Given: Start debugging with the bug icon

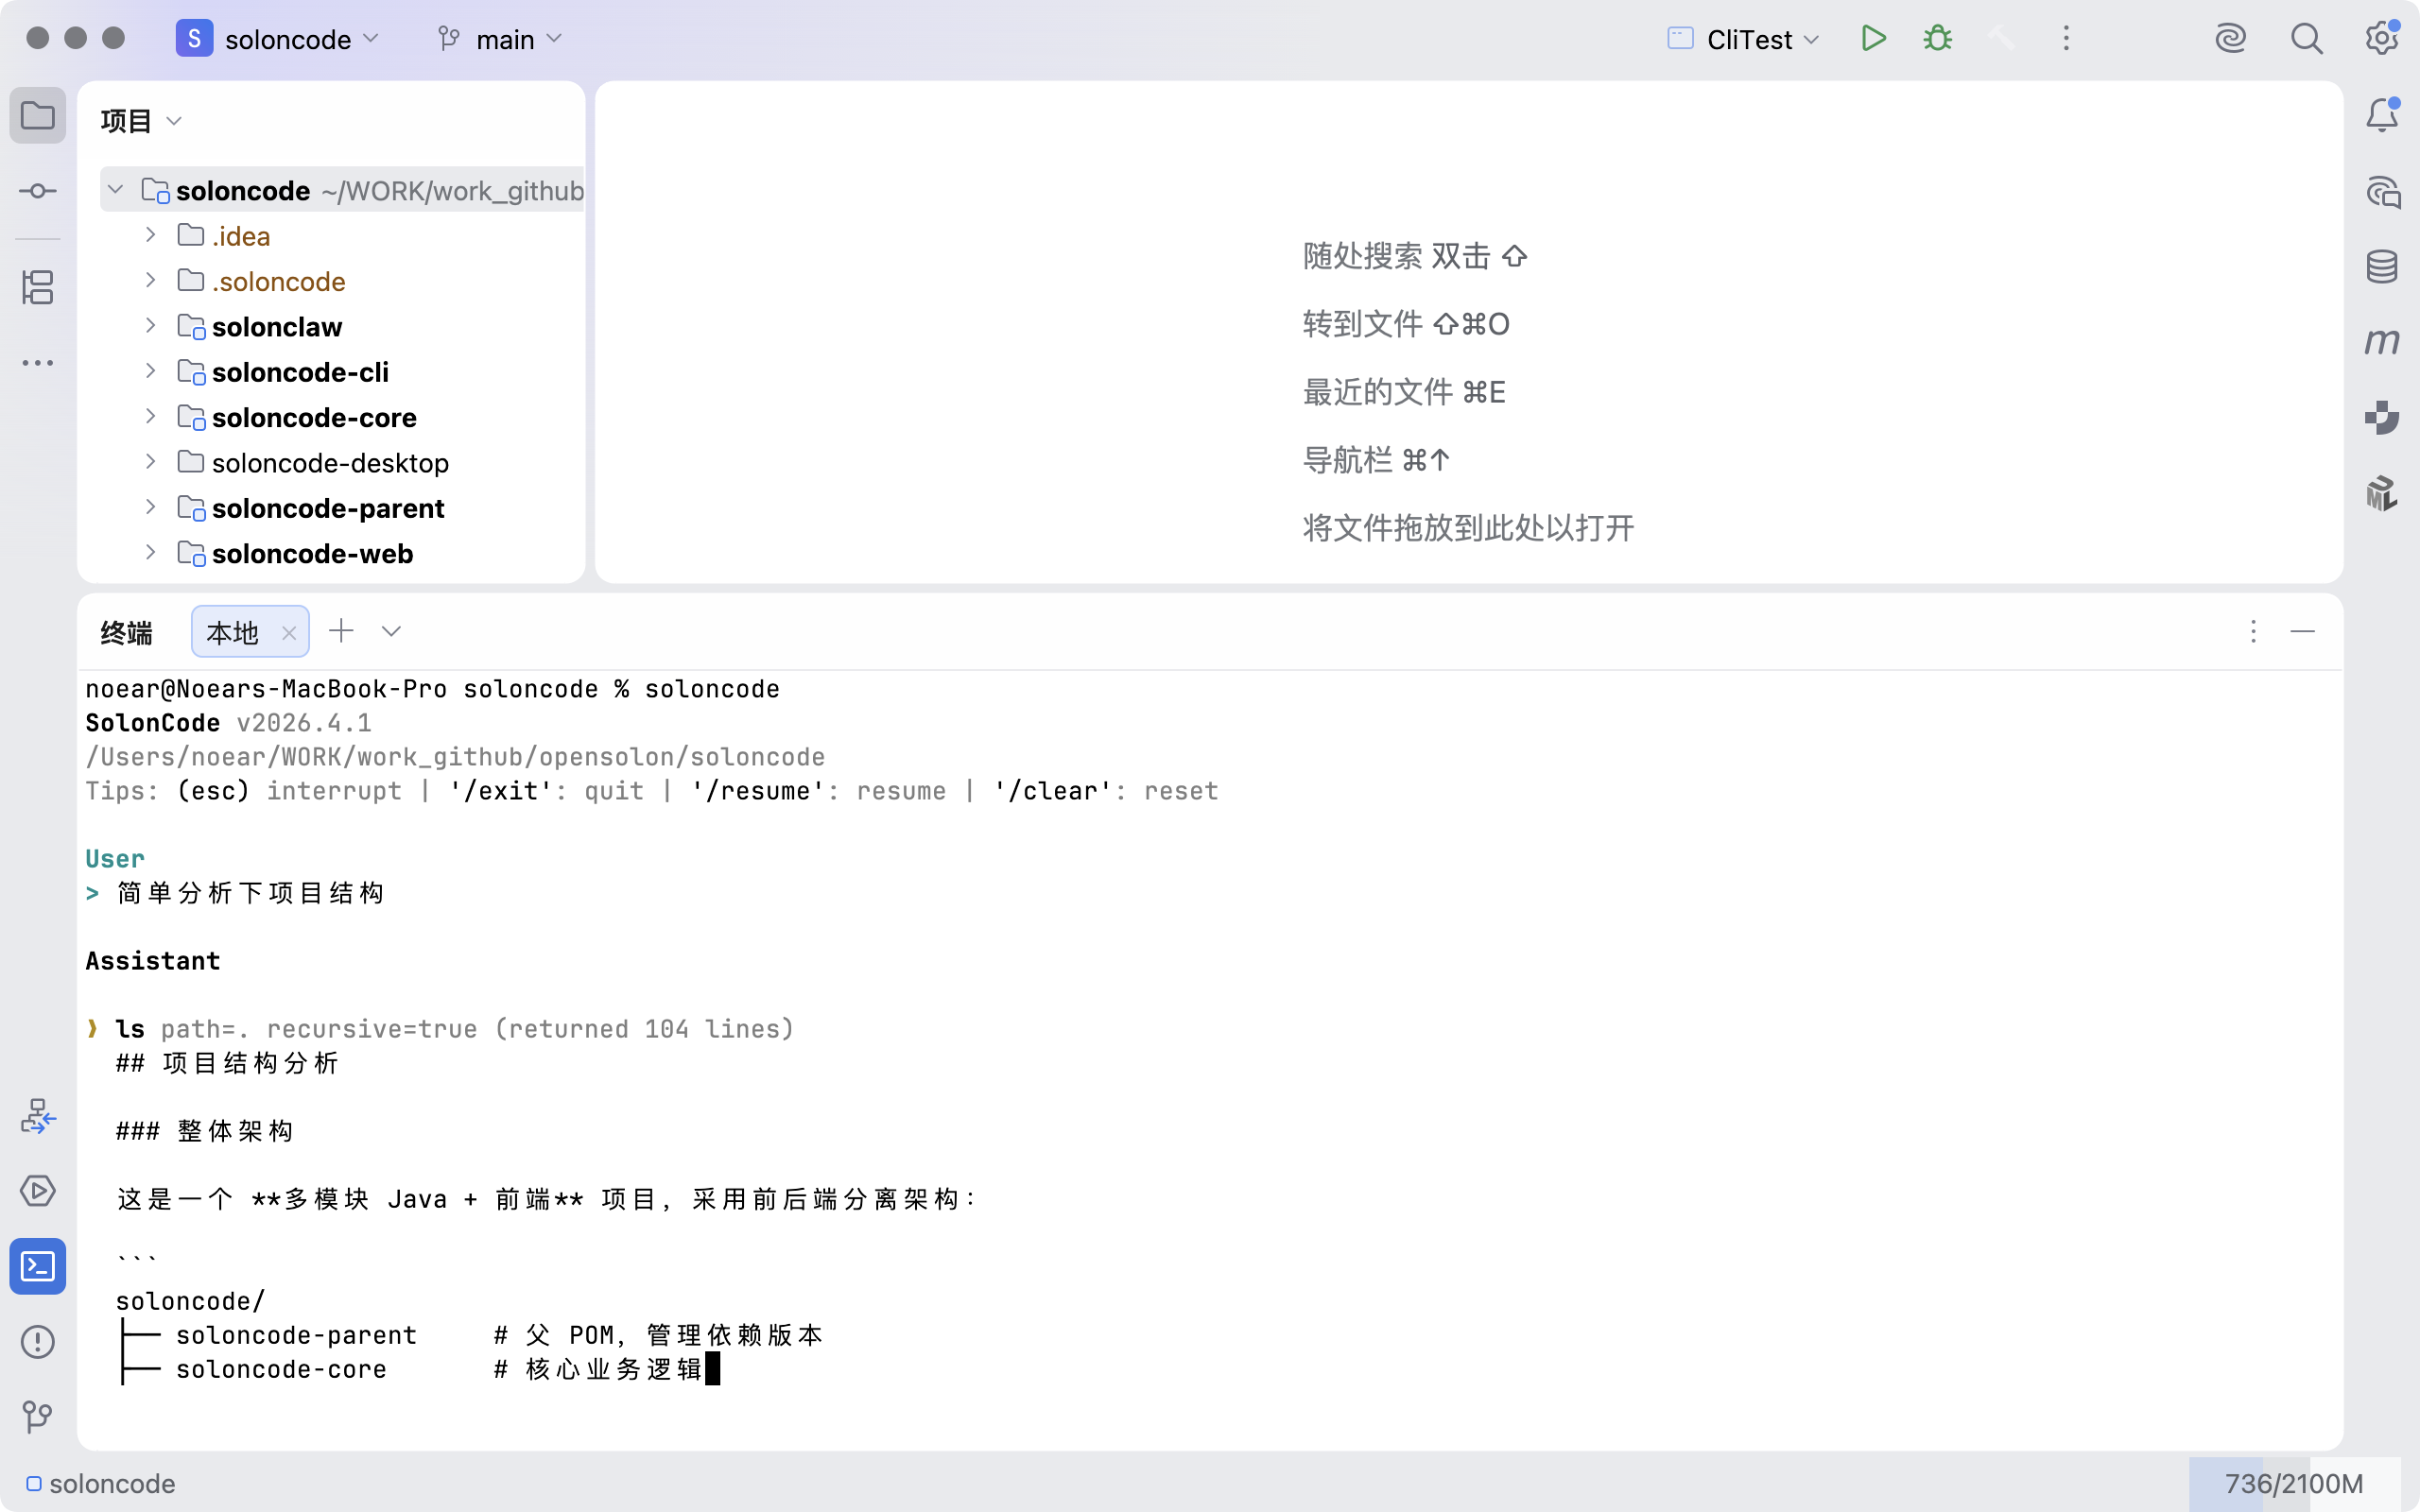Looking at the screenshot, I should point(1937,39).
